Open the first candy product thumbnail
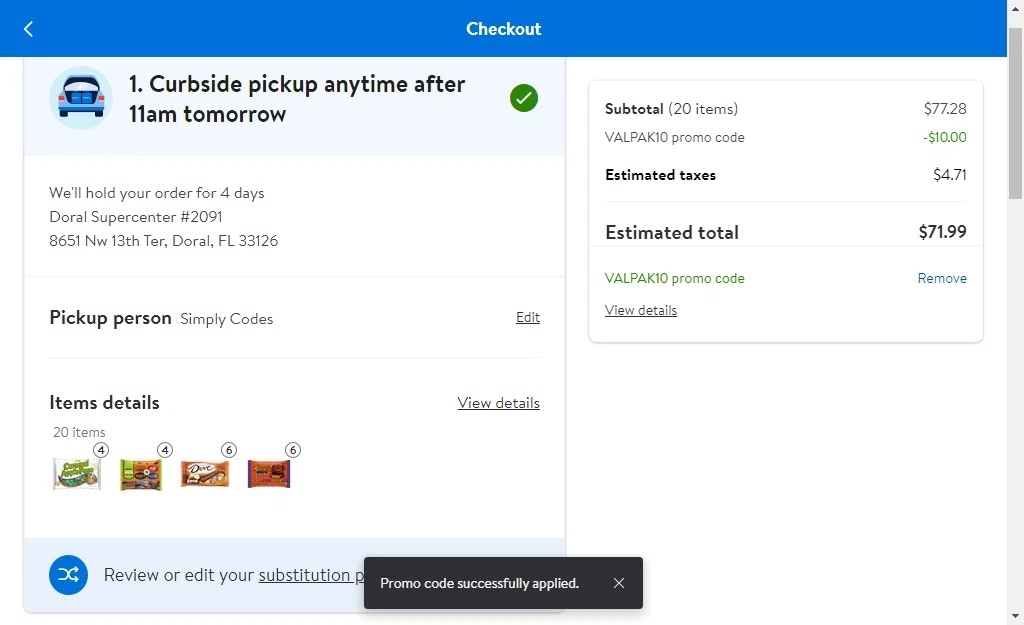 point(77,473)
